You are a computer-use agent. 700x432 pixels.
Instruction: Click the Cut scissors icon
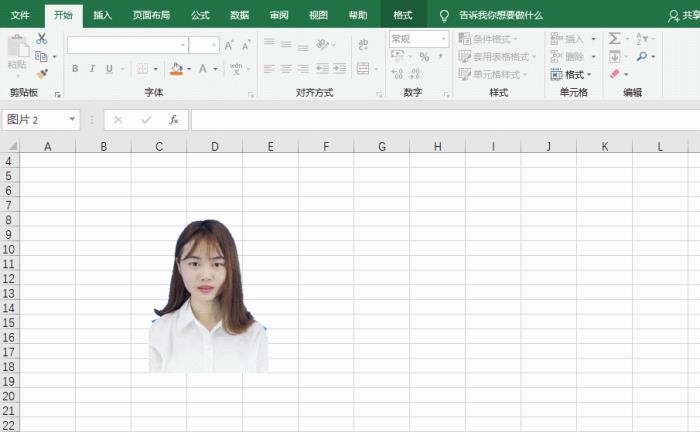(42, 39)
